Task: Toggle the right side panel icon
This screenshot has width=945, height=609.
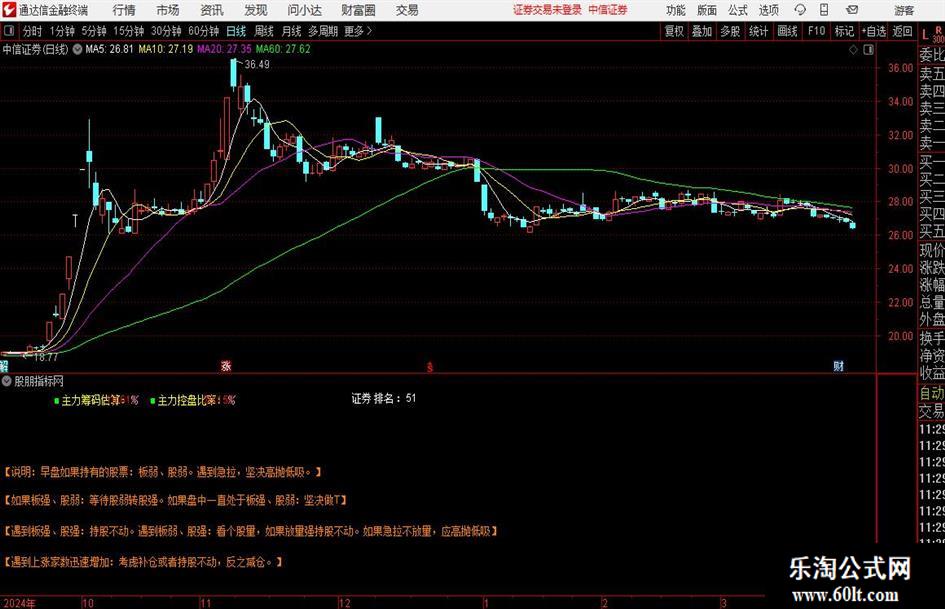Action: pos(868,50)
